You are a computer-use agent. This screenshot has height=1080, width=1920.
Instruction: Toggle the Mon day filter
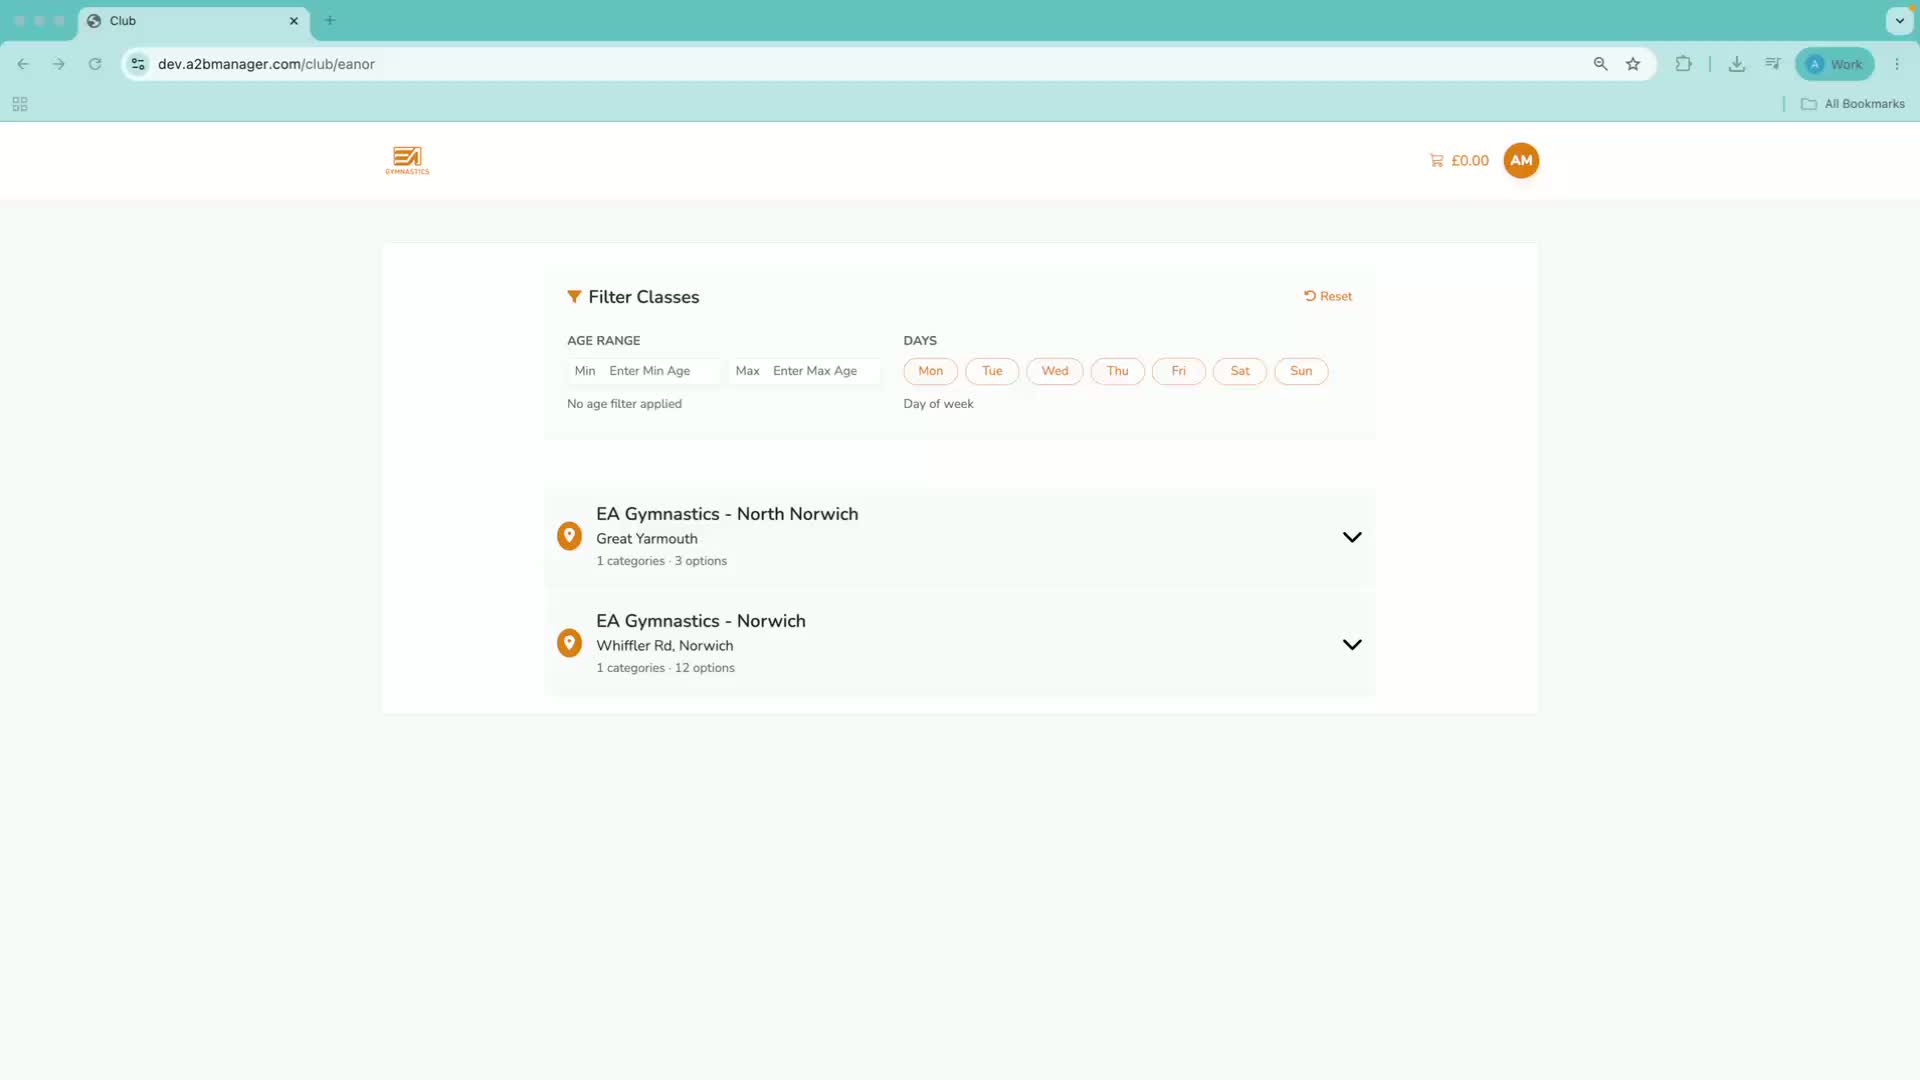click(930, 371)
